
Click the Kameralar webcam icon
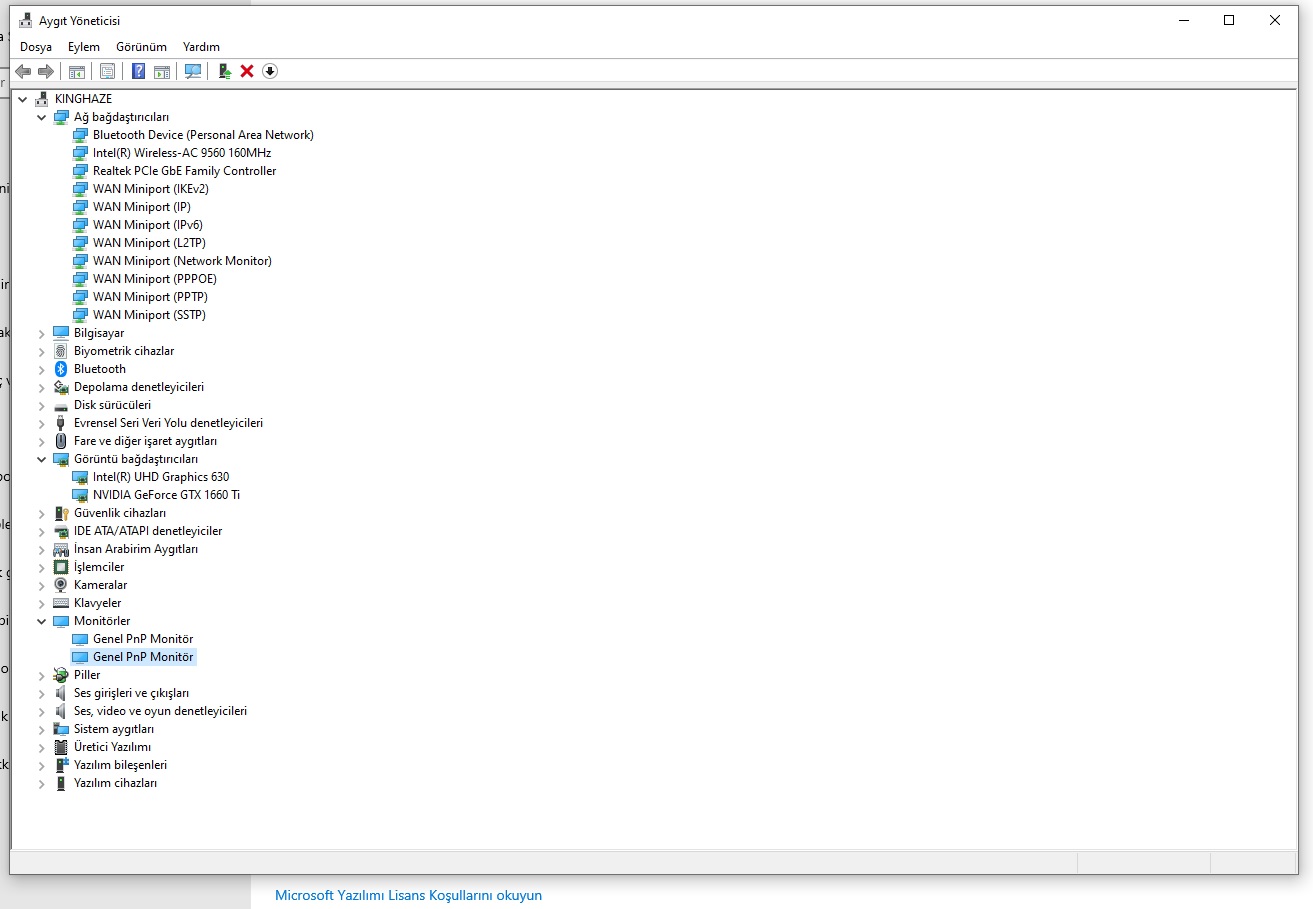pos(61,585)
